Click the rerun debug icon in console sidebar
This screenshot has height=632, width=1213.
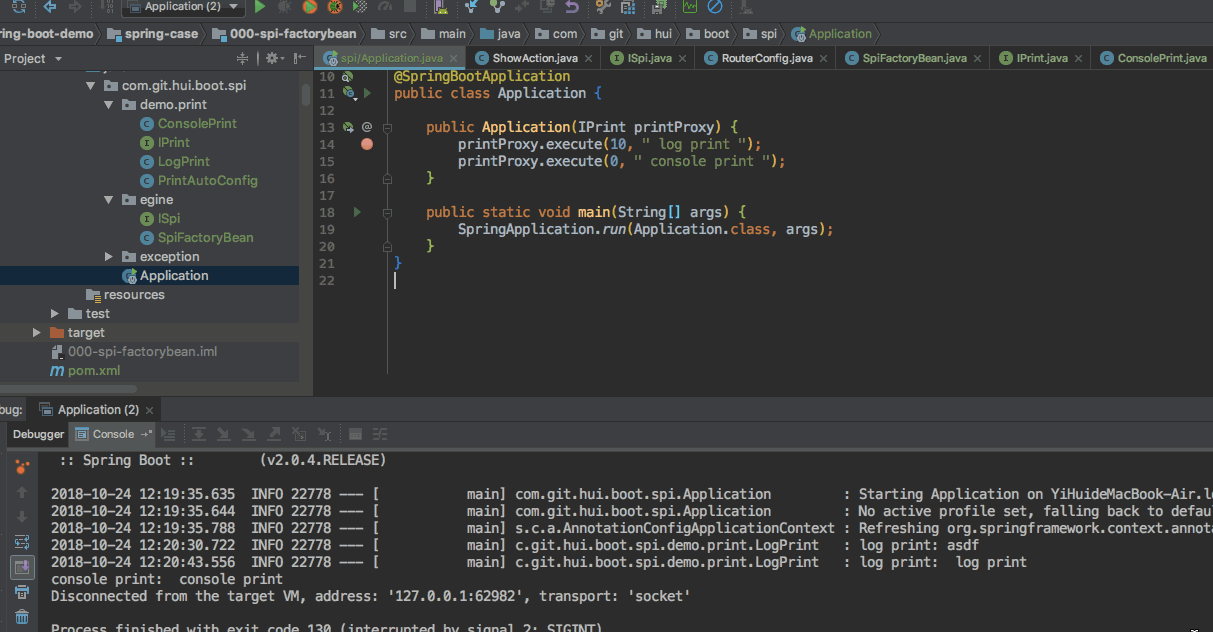pyautogui.click(x=22, y=467)
